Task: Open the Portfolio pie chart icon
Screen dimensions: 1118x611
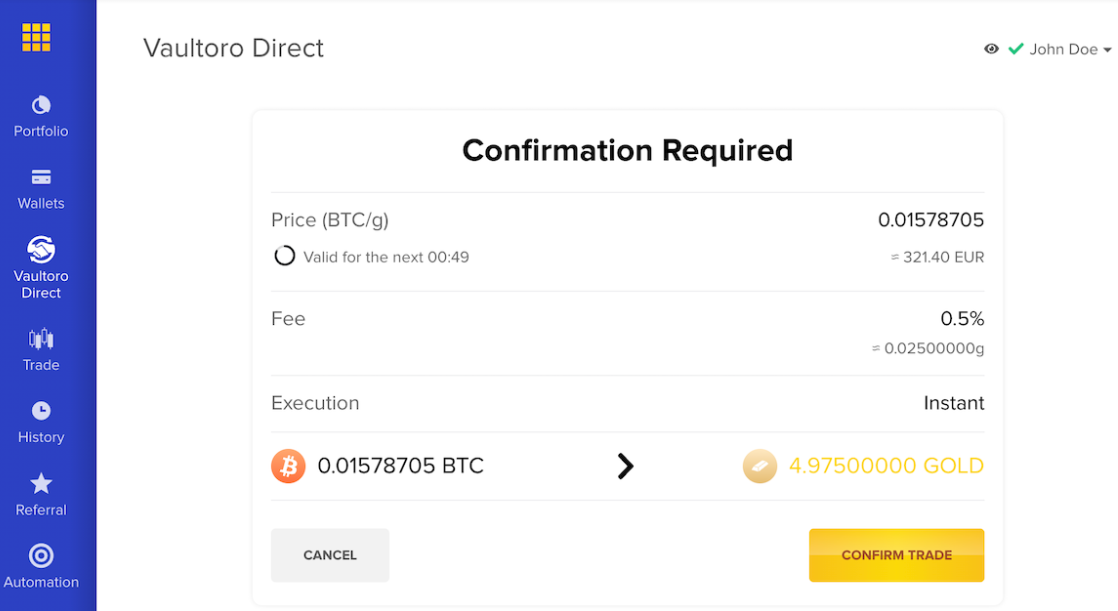Action: click(41, 106)
